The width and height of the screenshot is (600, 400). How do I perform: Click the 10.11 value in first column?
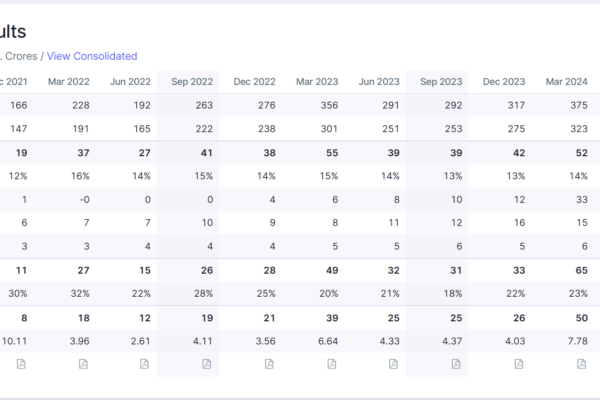tap(15, 341)
